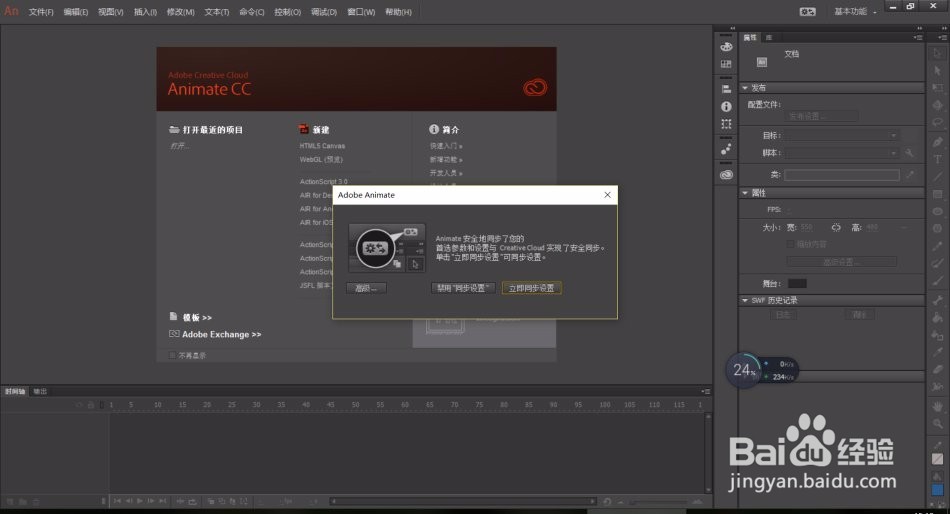The image size is (950, 514).
Task: Select the Text tool
Action: (x=937, y=159)
